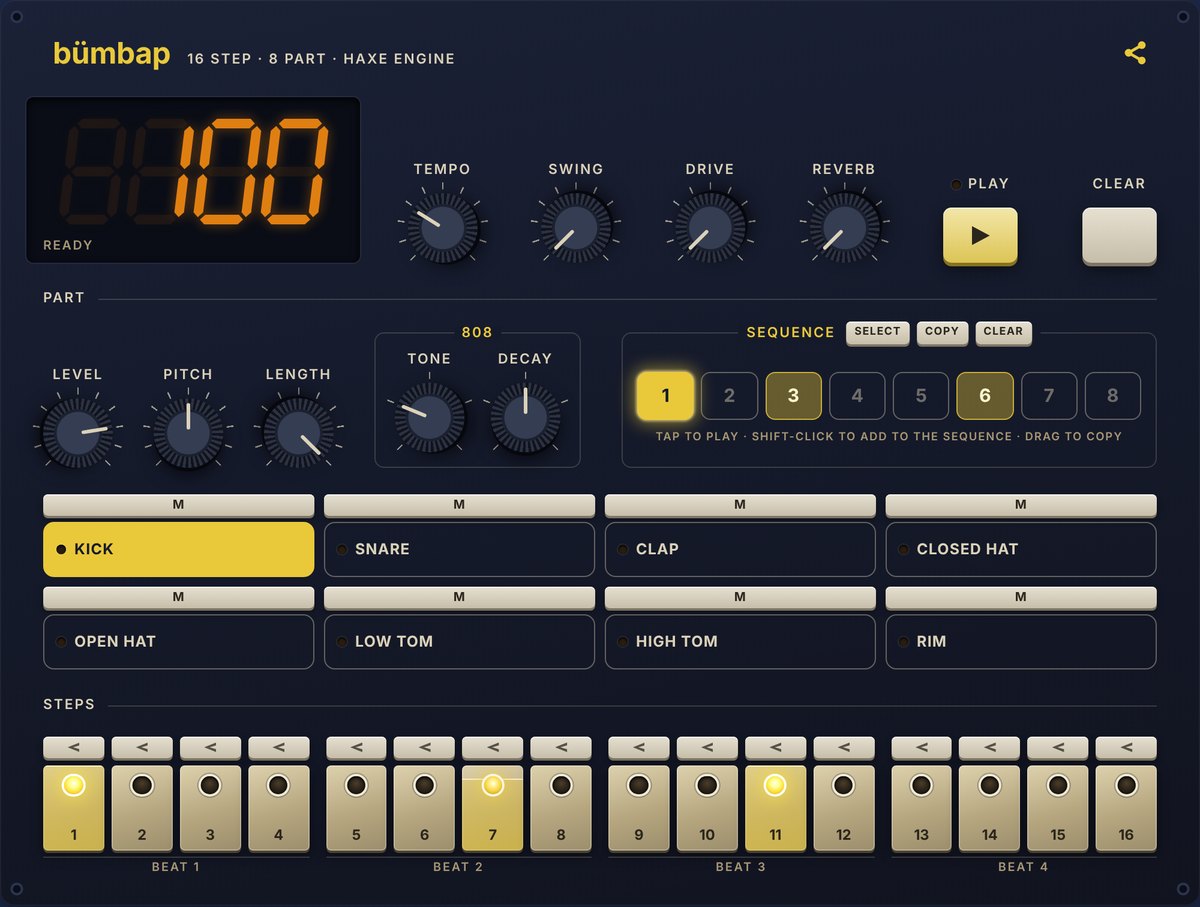The height and width of the screenshot is (907, 1200).
Task: Mute the Closed Hat part
Action: (1021, 505)
